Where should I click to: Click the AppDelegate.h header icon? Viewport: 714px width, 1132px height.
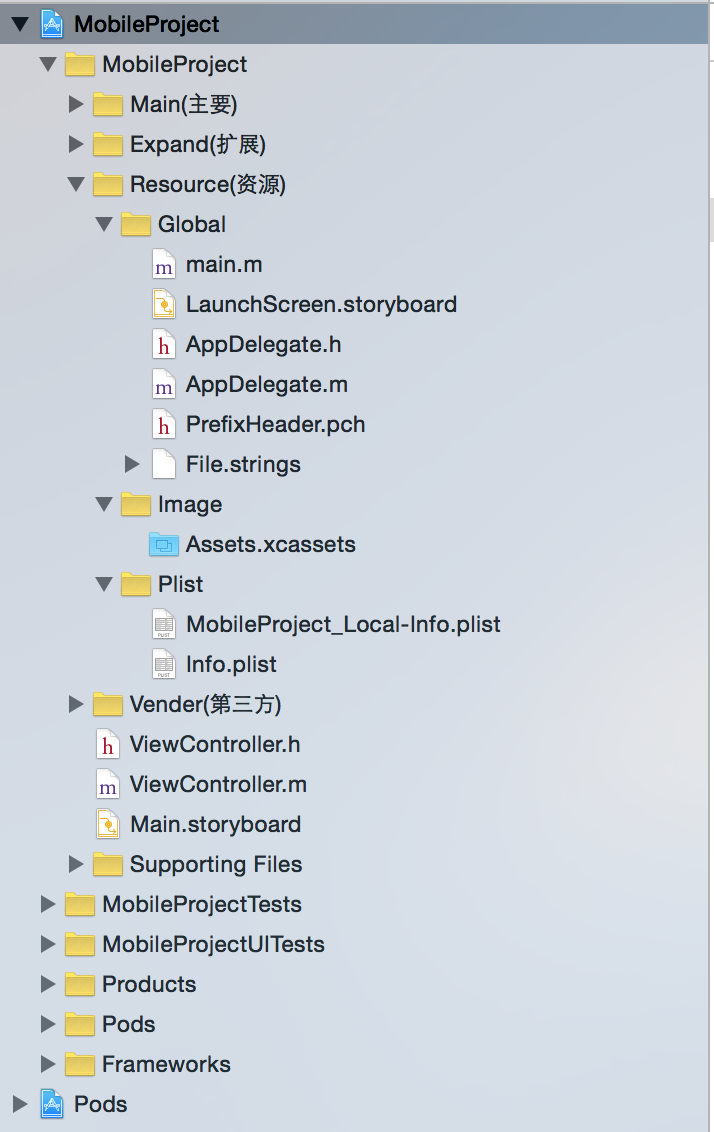[163, 345]
